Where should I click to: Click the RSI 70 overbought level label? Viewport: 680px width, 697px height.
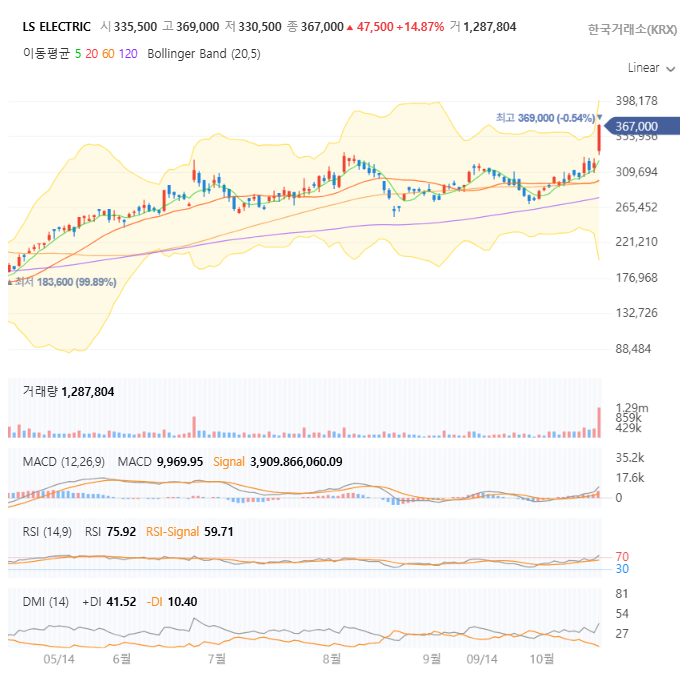tap(622, 557)
